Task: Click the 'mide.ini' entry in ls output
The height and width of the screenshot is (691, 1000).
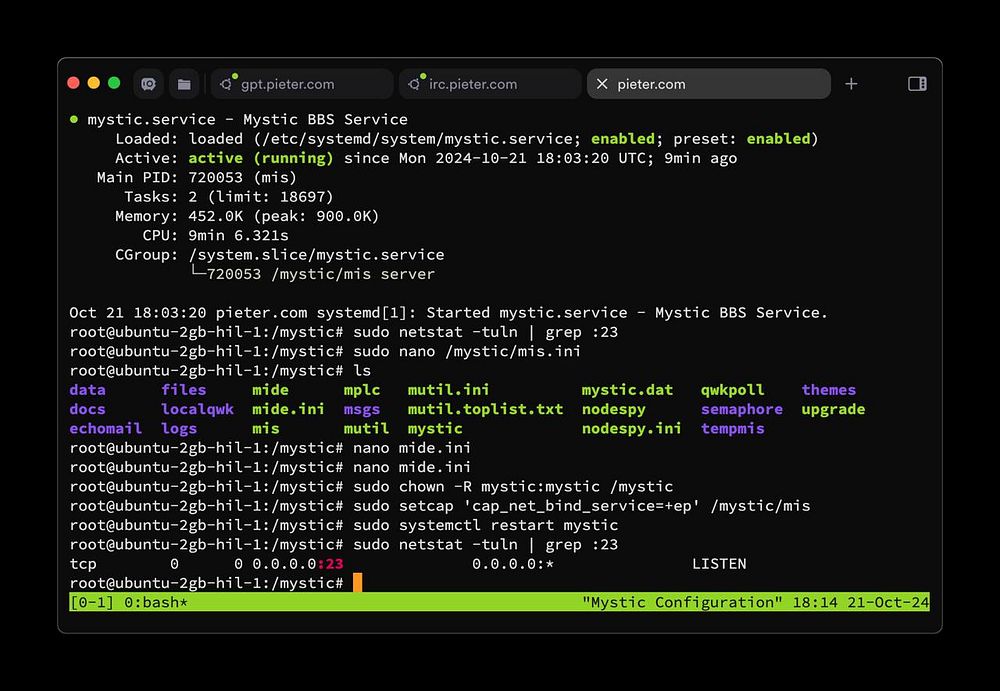Action: pyautogui.click(x=288, y=409)
